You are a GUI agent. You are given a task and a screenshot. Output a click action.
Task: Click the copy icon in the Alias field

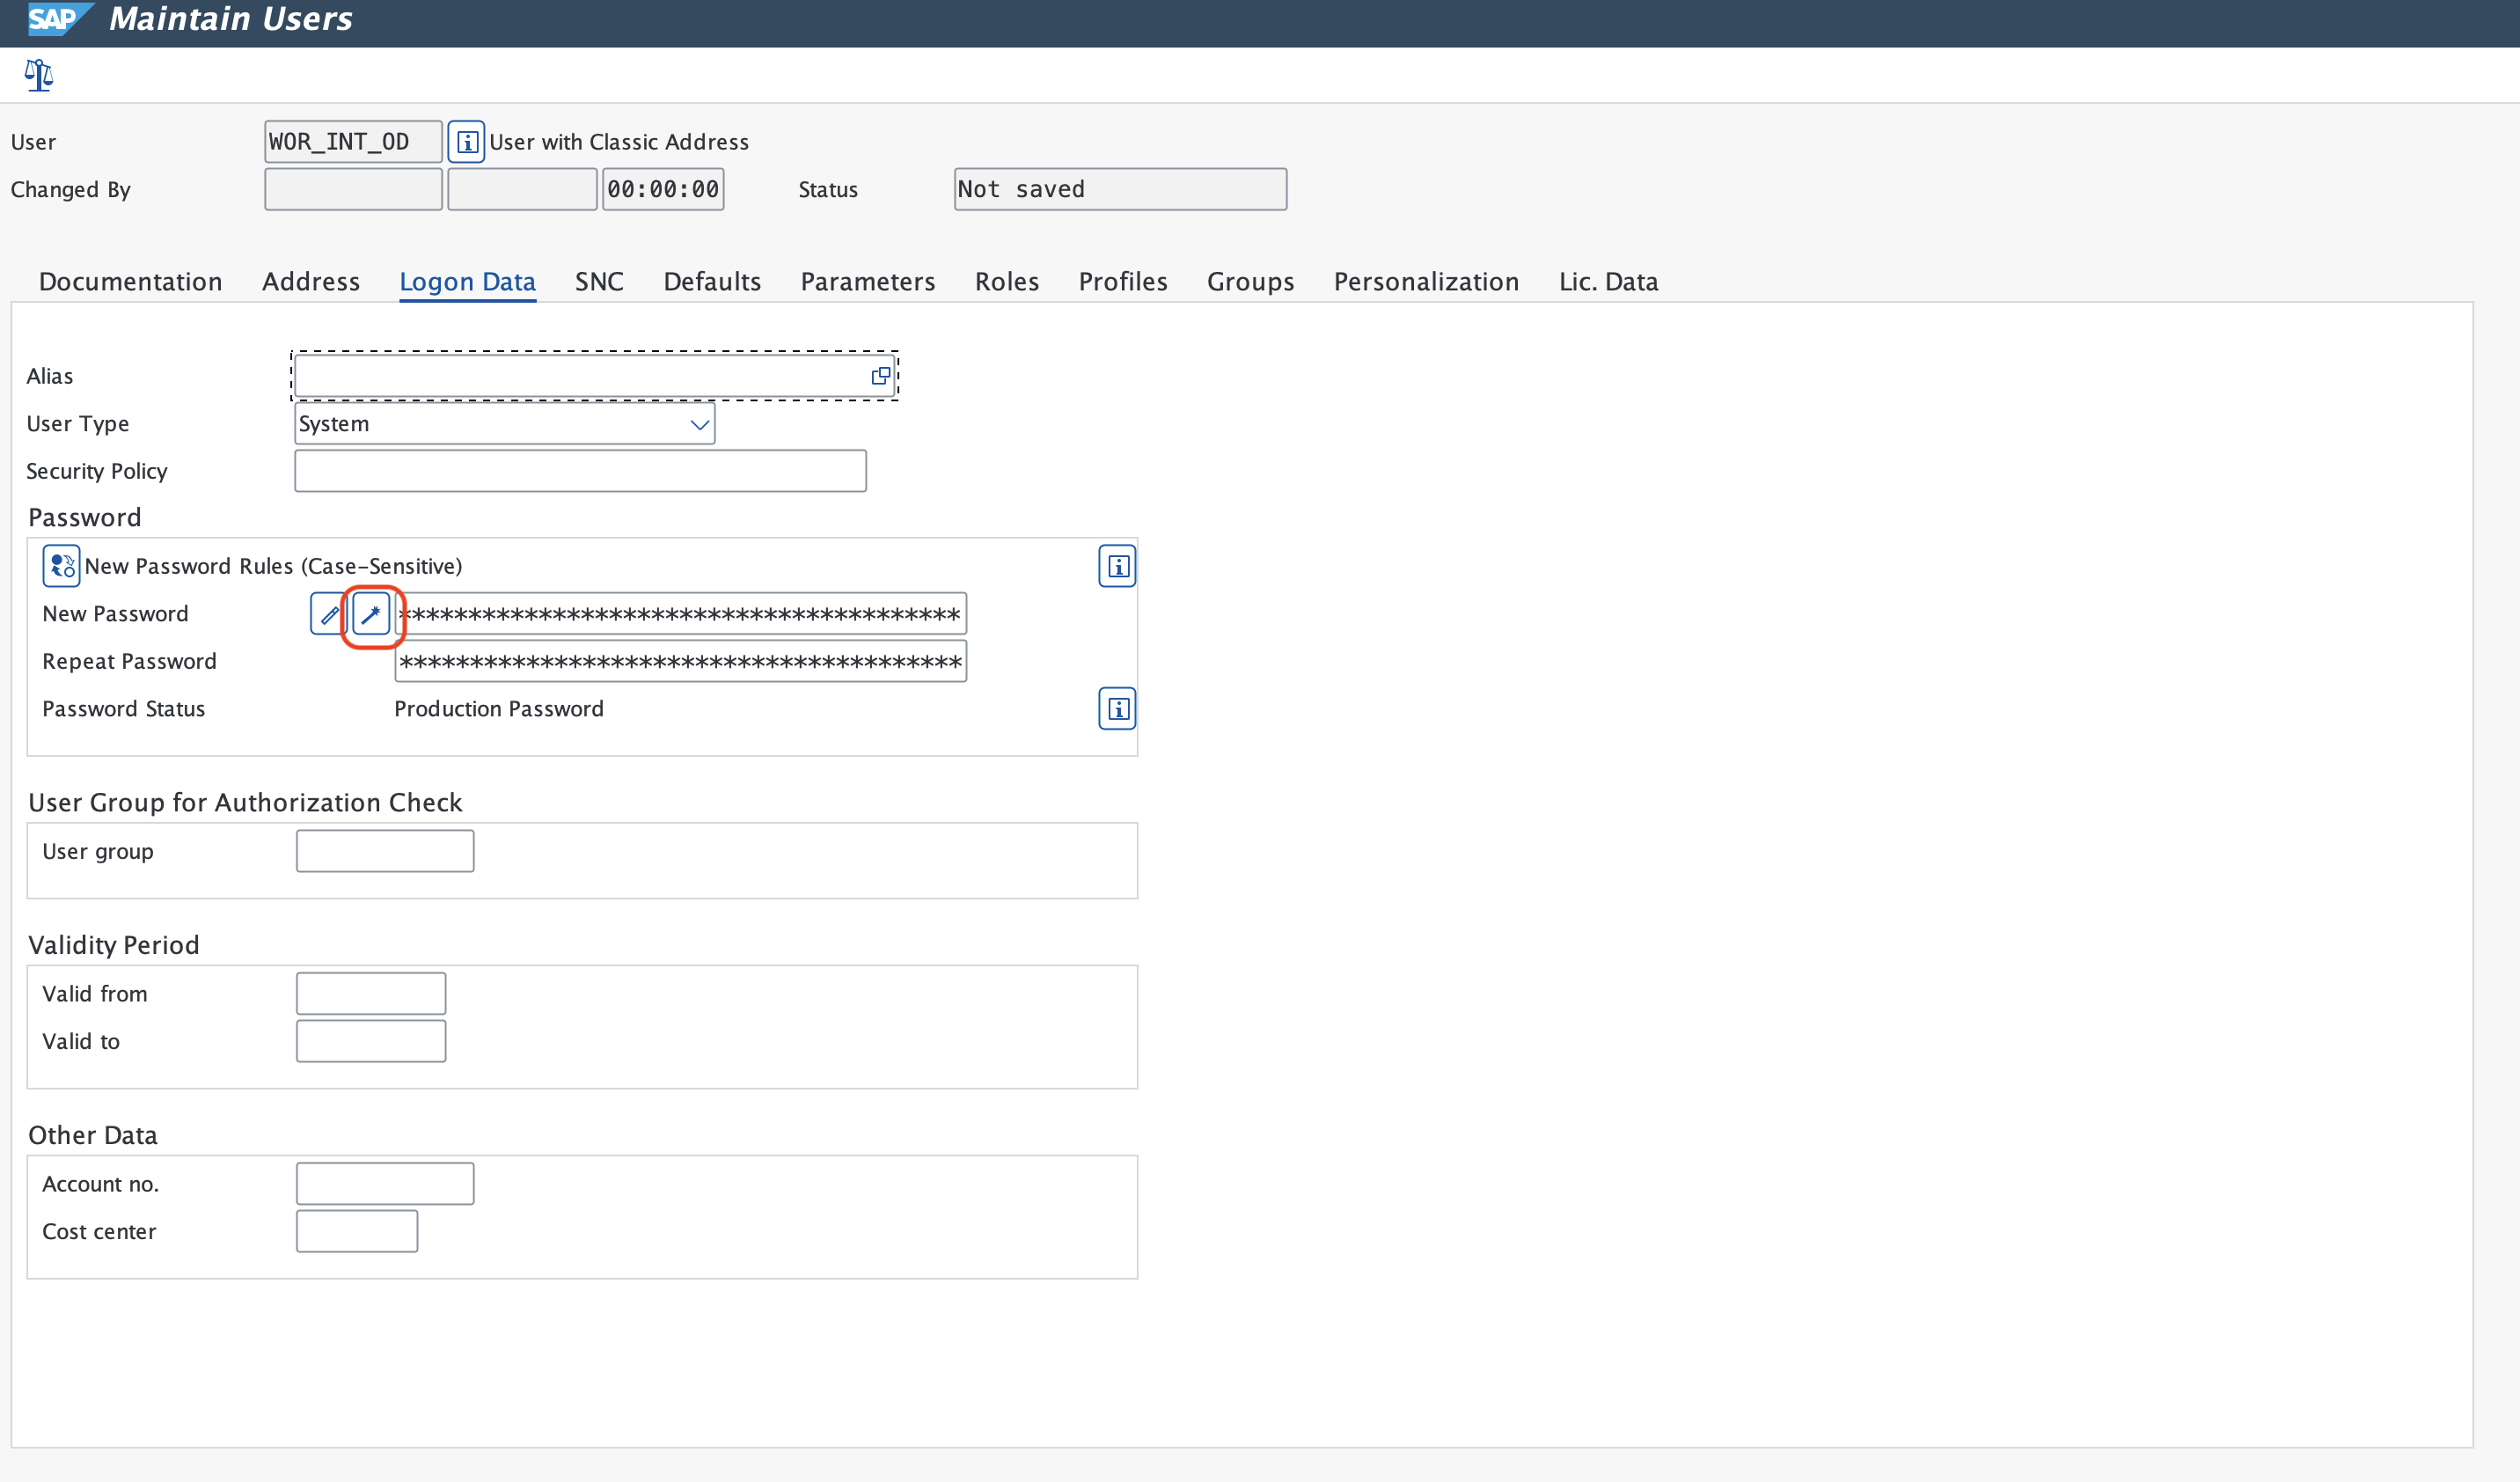879,375
